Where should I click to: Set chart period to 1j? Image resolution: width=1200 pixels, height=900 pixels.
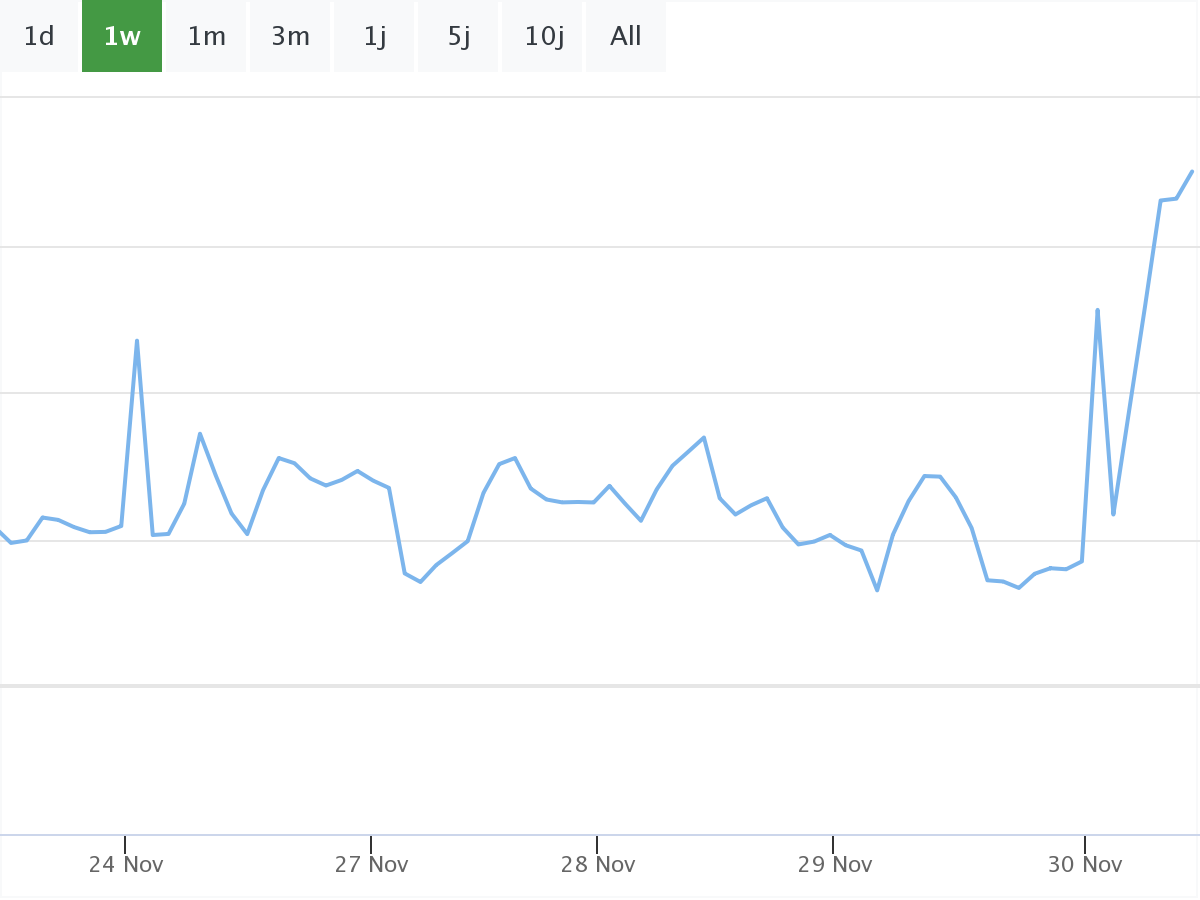click(375, 37)
